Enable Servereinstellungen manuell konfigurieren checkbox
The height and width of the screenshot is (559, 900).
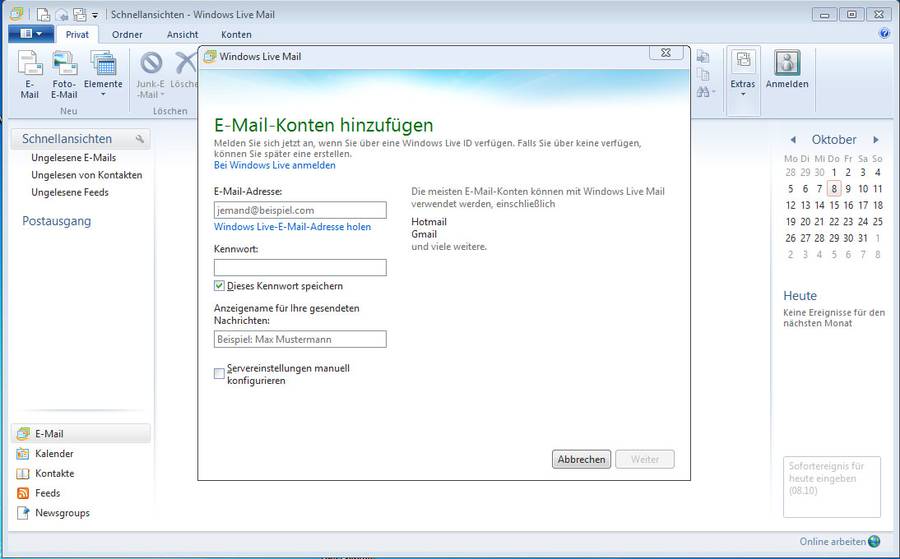pos(219,374)
